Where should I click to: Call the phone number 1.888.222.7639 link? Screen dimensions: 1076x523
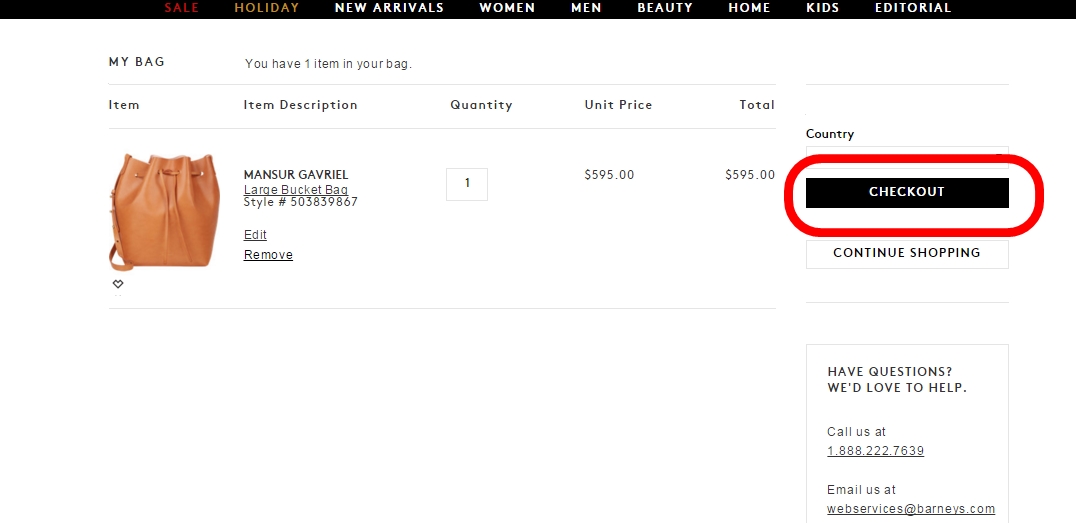(x=876, y=451)
